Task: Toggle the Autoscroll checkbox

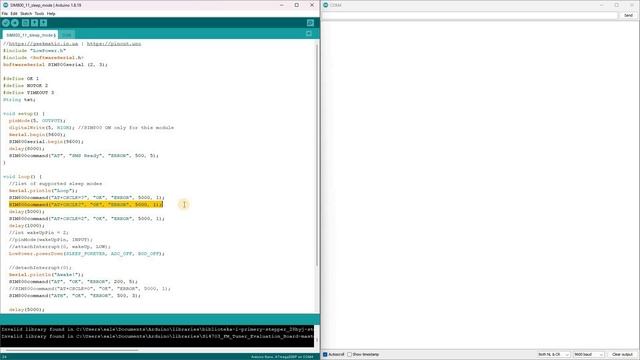Action: pos(325,354)
